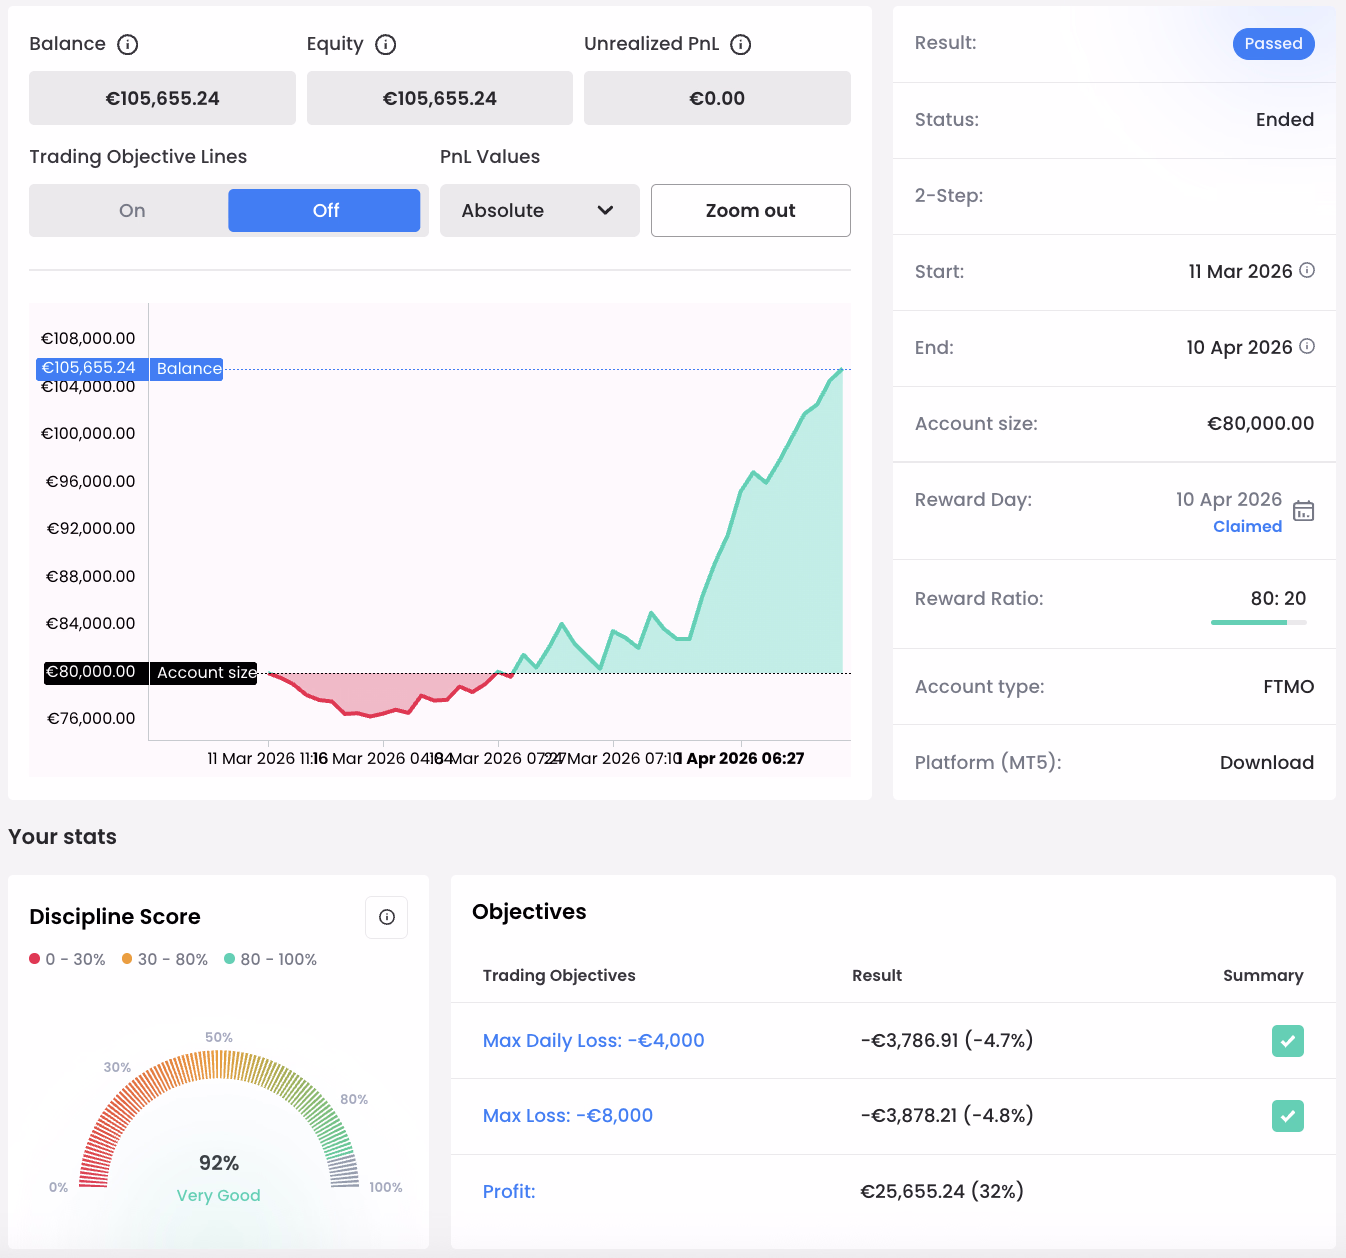Click the Discipline Score gauge
Viewport: 1346px width, 1258px height.
click(x=219, y=1119)
